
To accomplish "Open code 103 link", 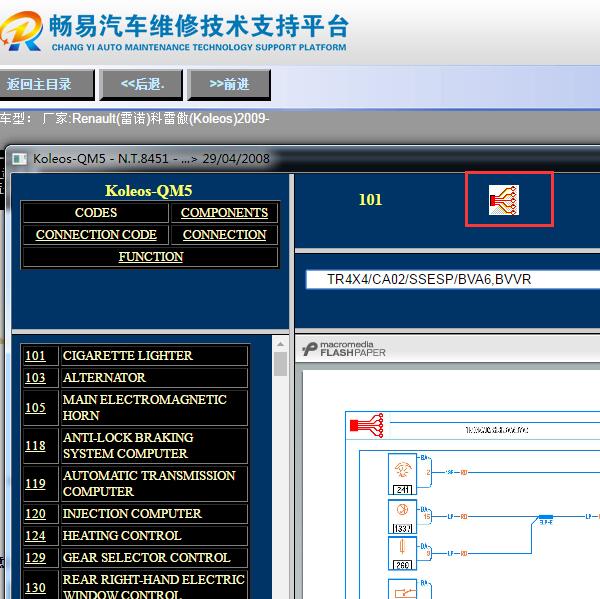I will 35,377.
